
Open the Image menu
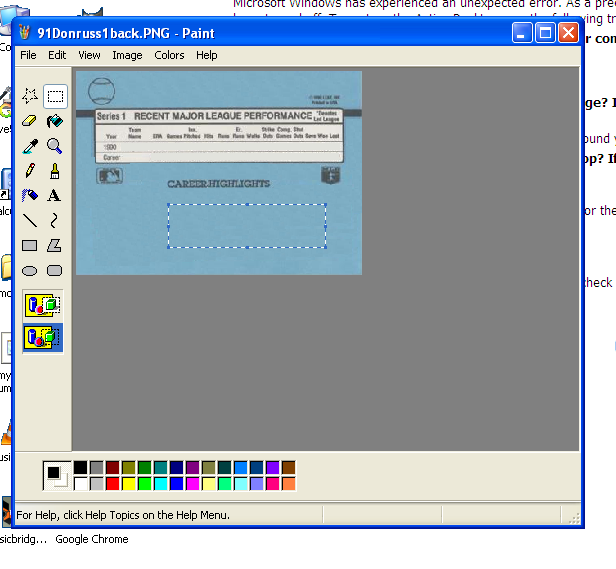click(127, 55)
